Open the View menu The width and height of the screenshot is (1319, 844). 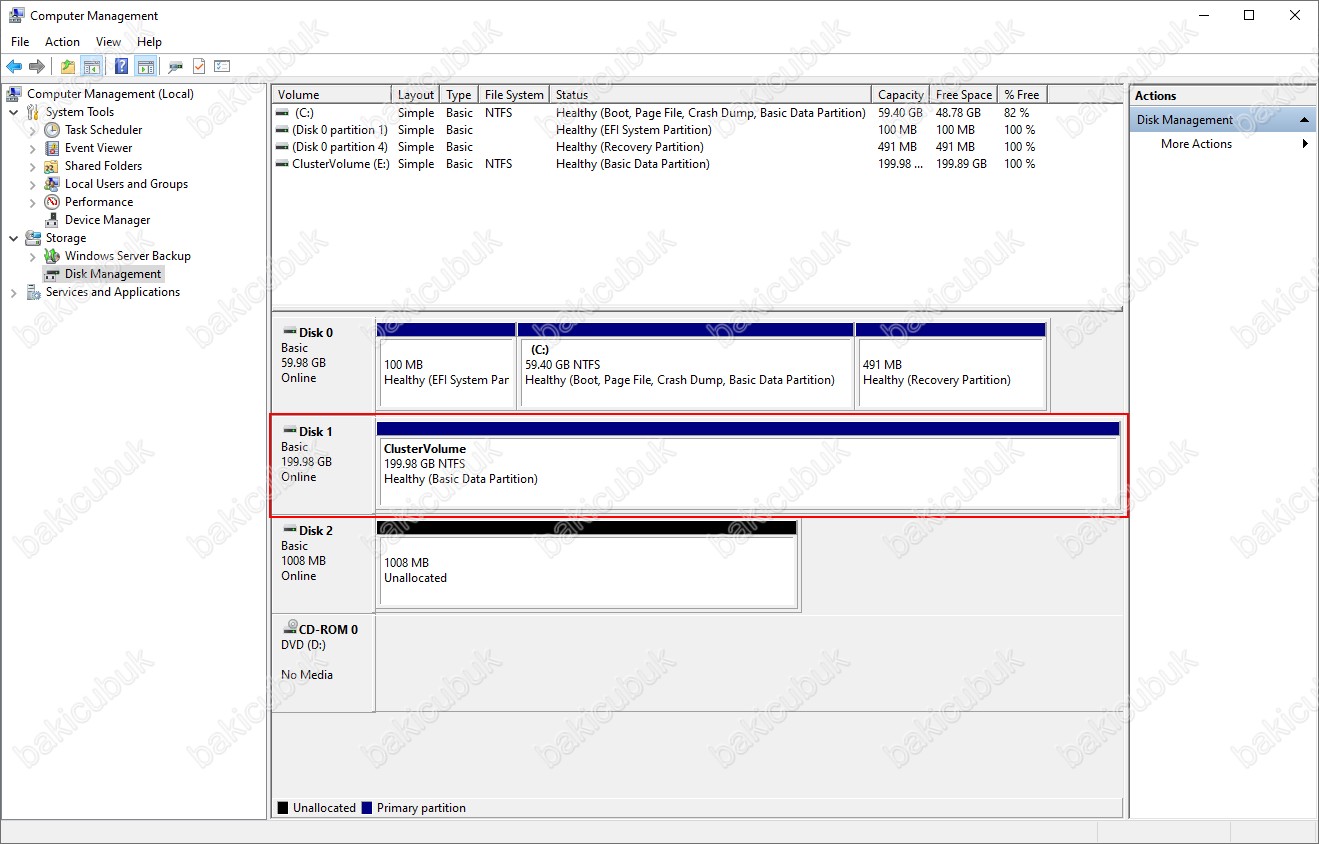[108, 42]
